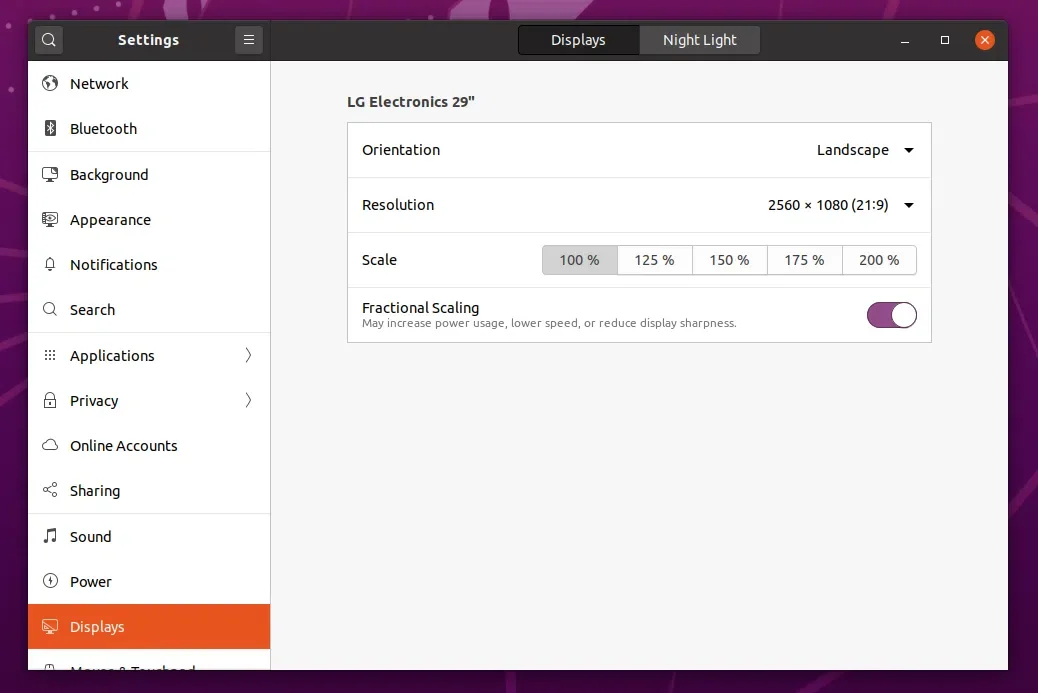
Task: Switch to the Night Light tab
Action: pyautogui.click(x=700, y=40)
